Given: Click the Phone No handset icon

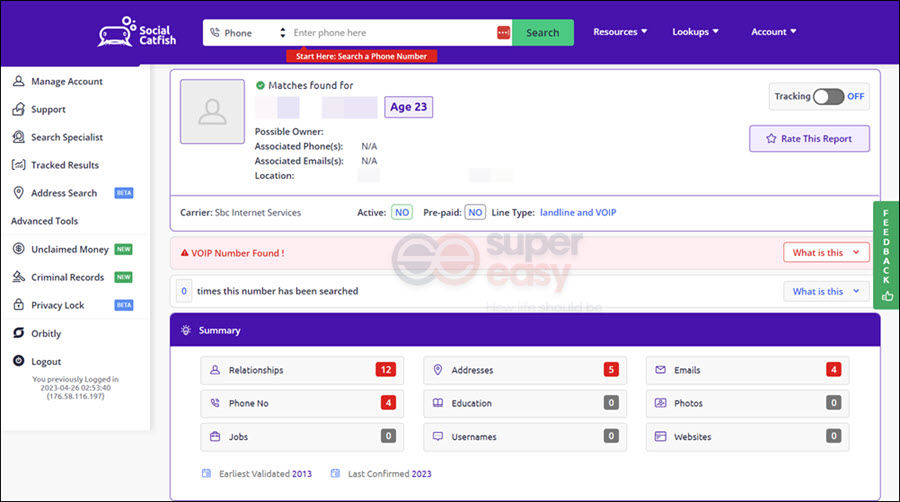Looking at the screenshot, I should pos(215,403).
